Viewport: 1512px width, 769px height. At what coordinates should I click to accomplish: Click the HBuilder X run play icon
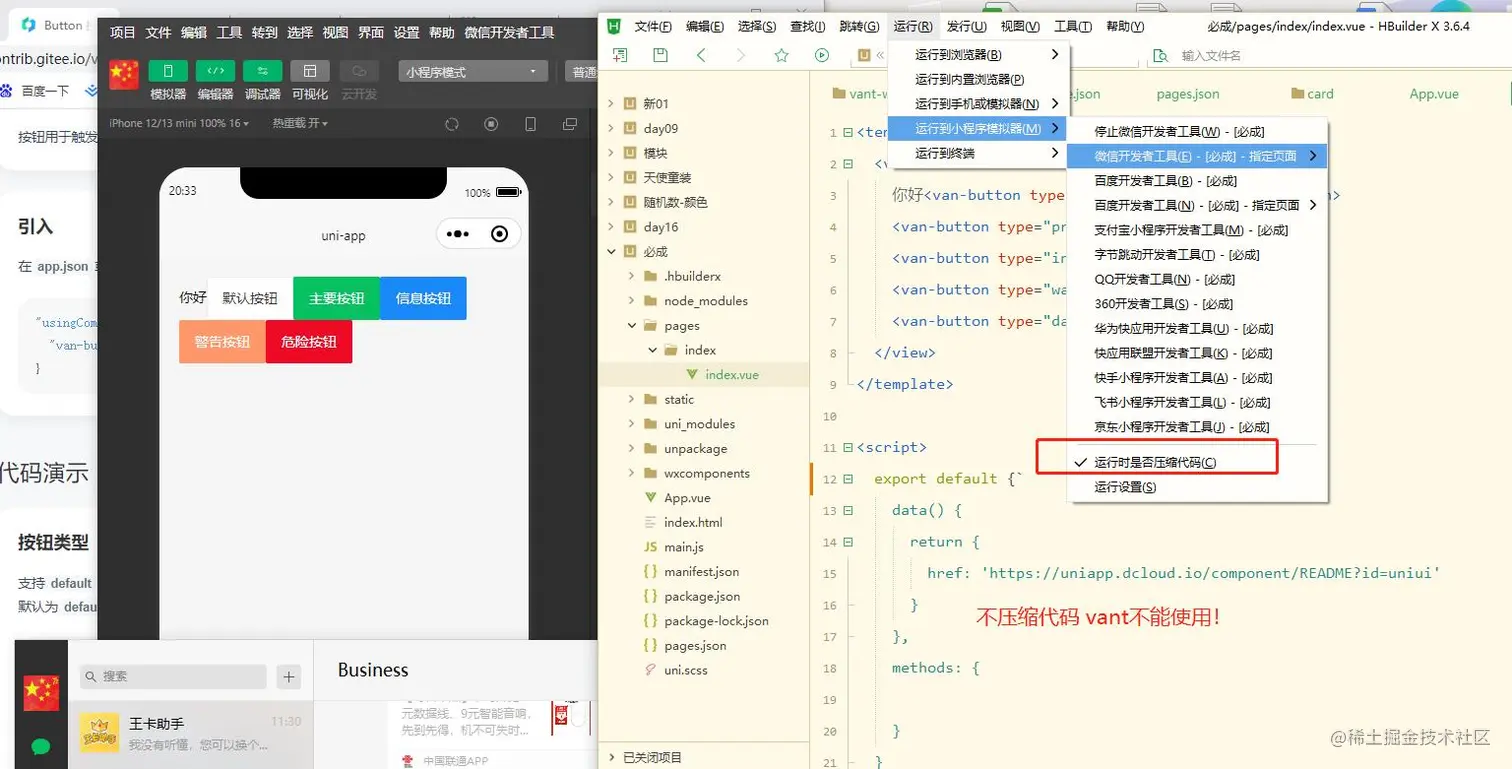822,56
